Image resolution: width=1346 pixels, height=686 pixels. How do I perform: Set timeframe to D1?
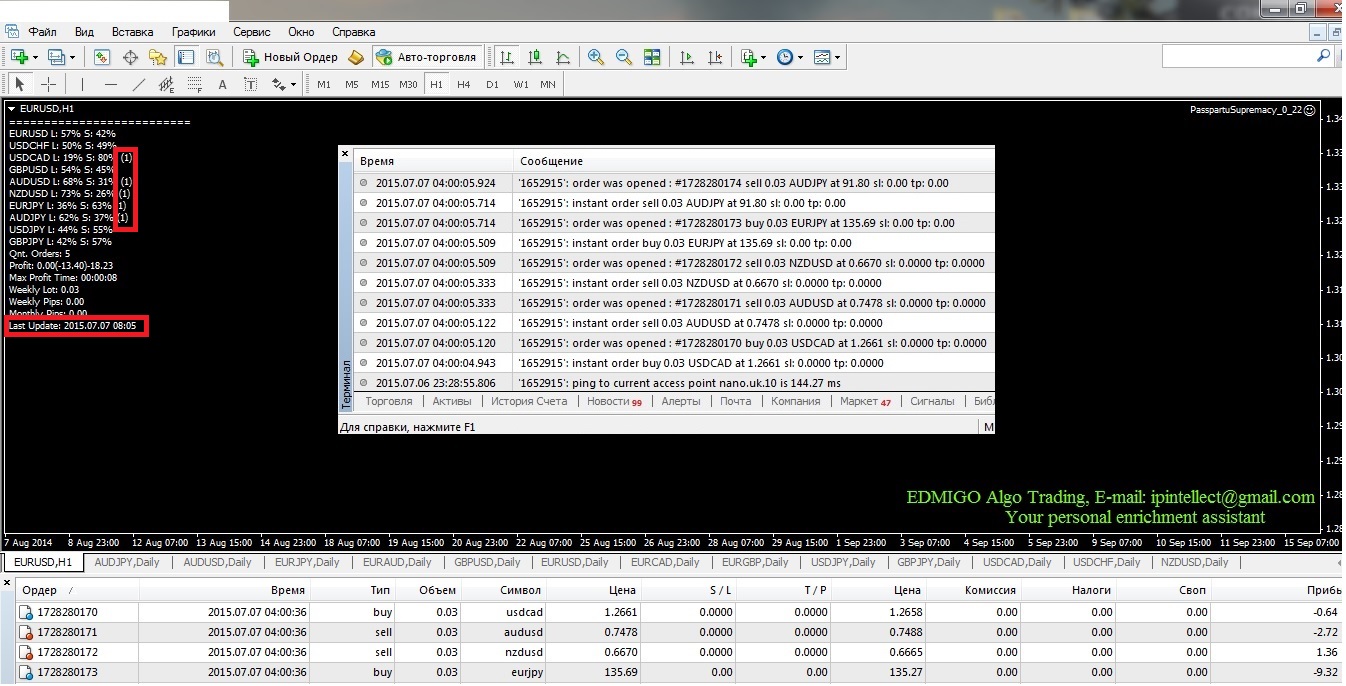(492, 84)
